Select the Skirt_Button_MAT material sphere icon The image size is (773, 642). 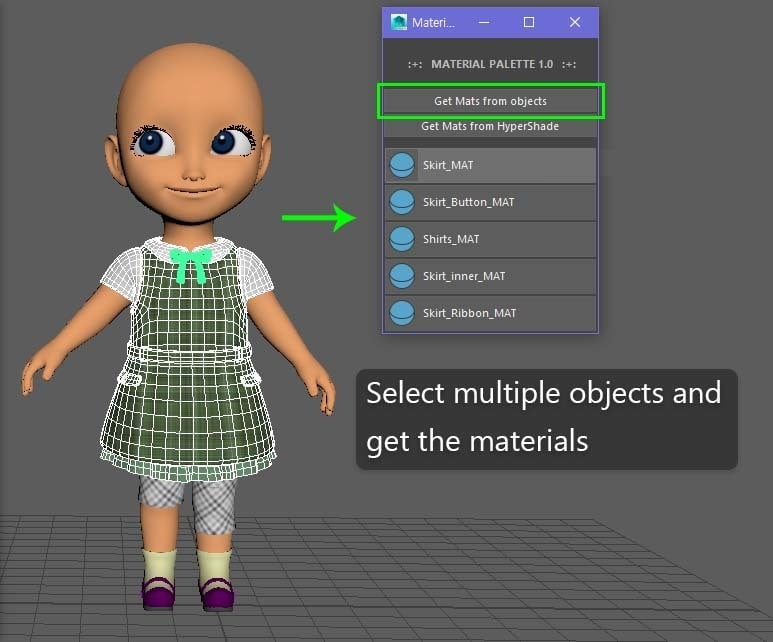[x=402, y=202]
